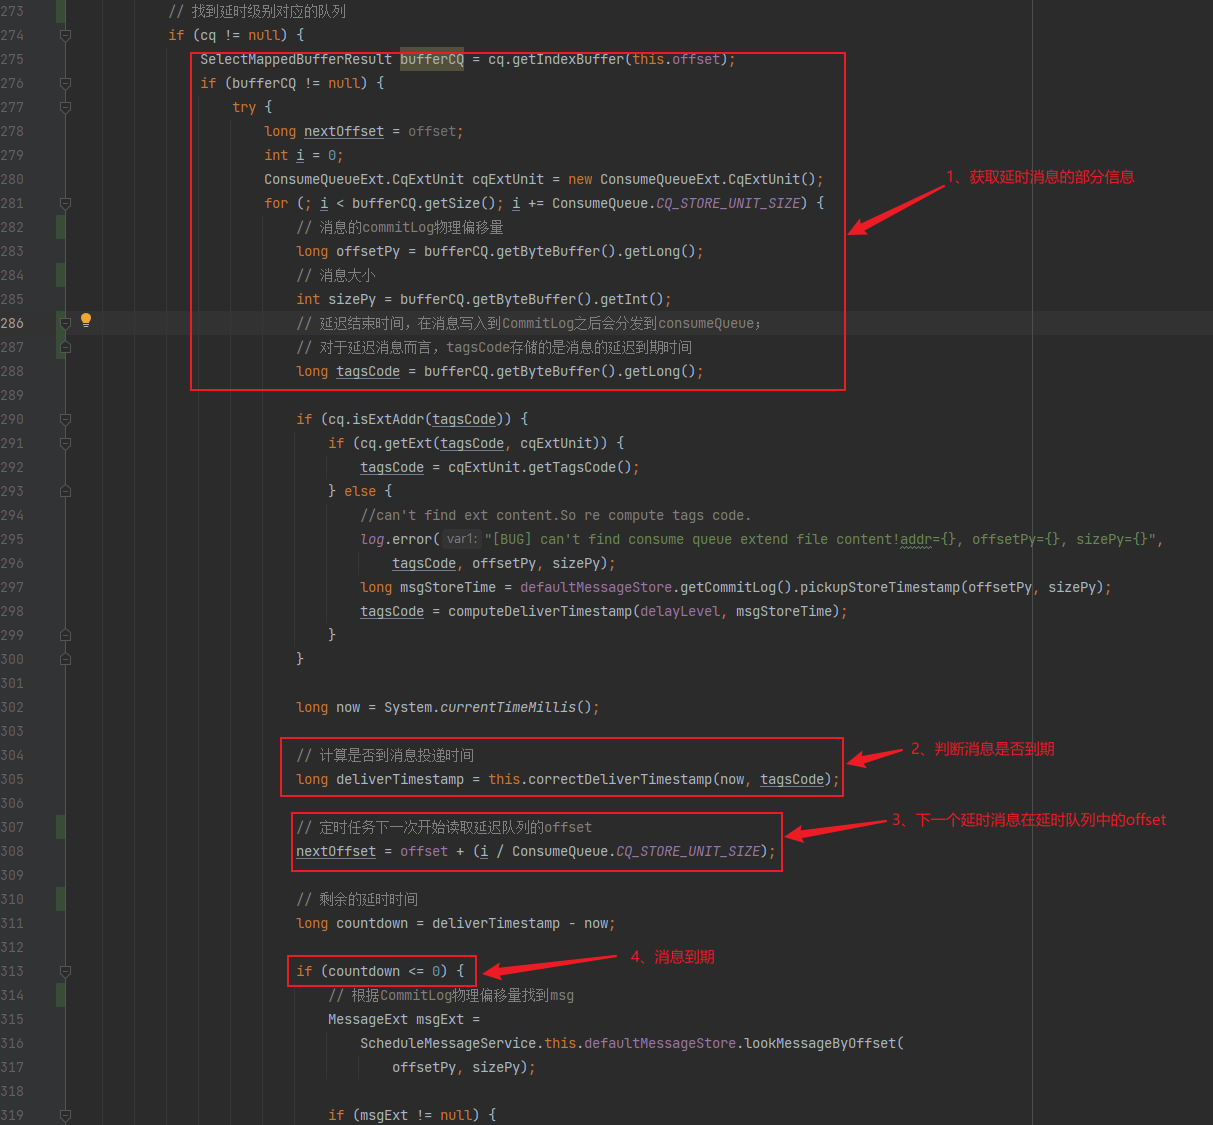
Task: Click the 'int i = 0' declaration
Action: tap(304, 155)
